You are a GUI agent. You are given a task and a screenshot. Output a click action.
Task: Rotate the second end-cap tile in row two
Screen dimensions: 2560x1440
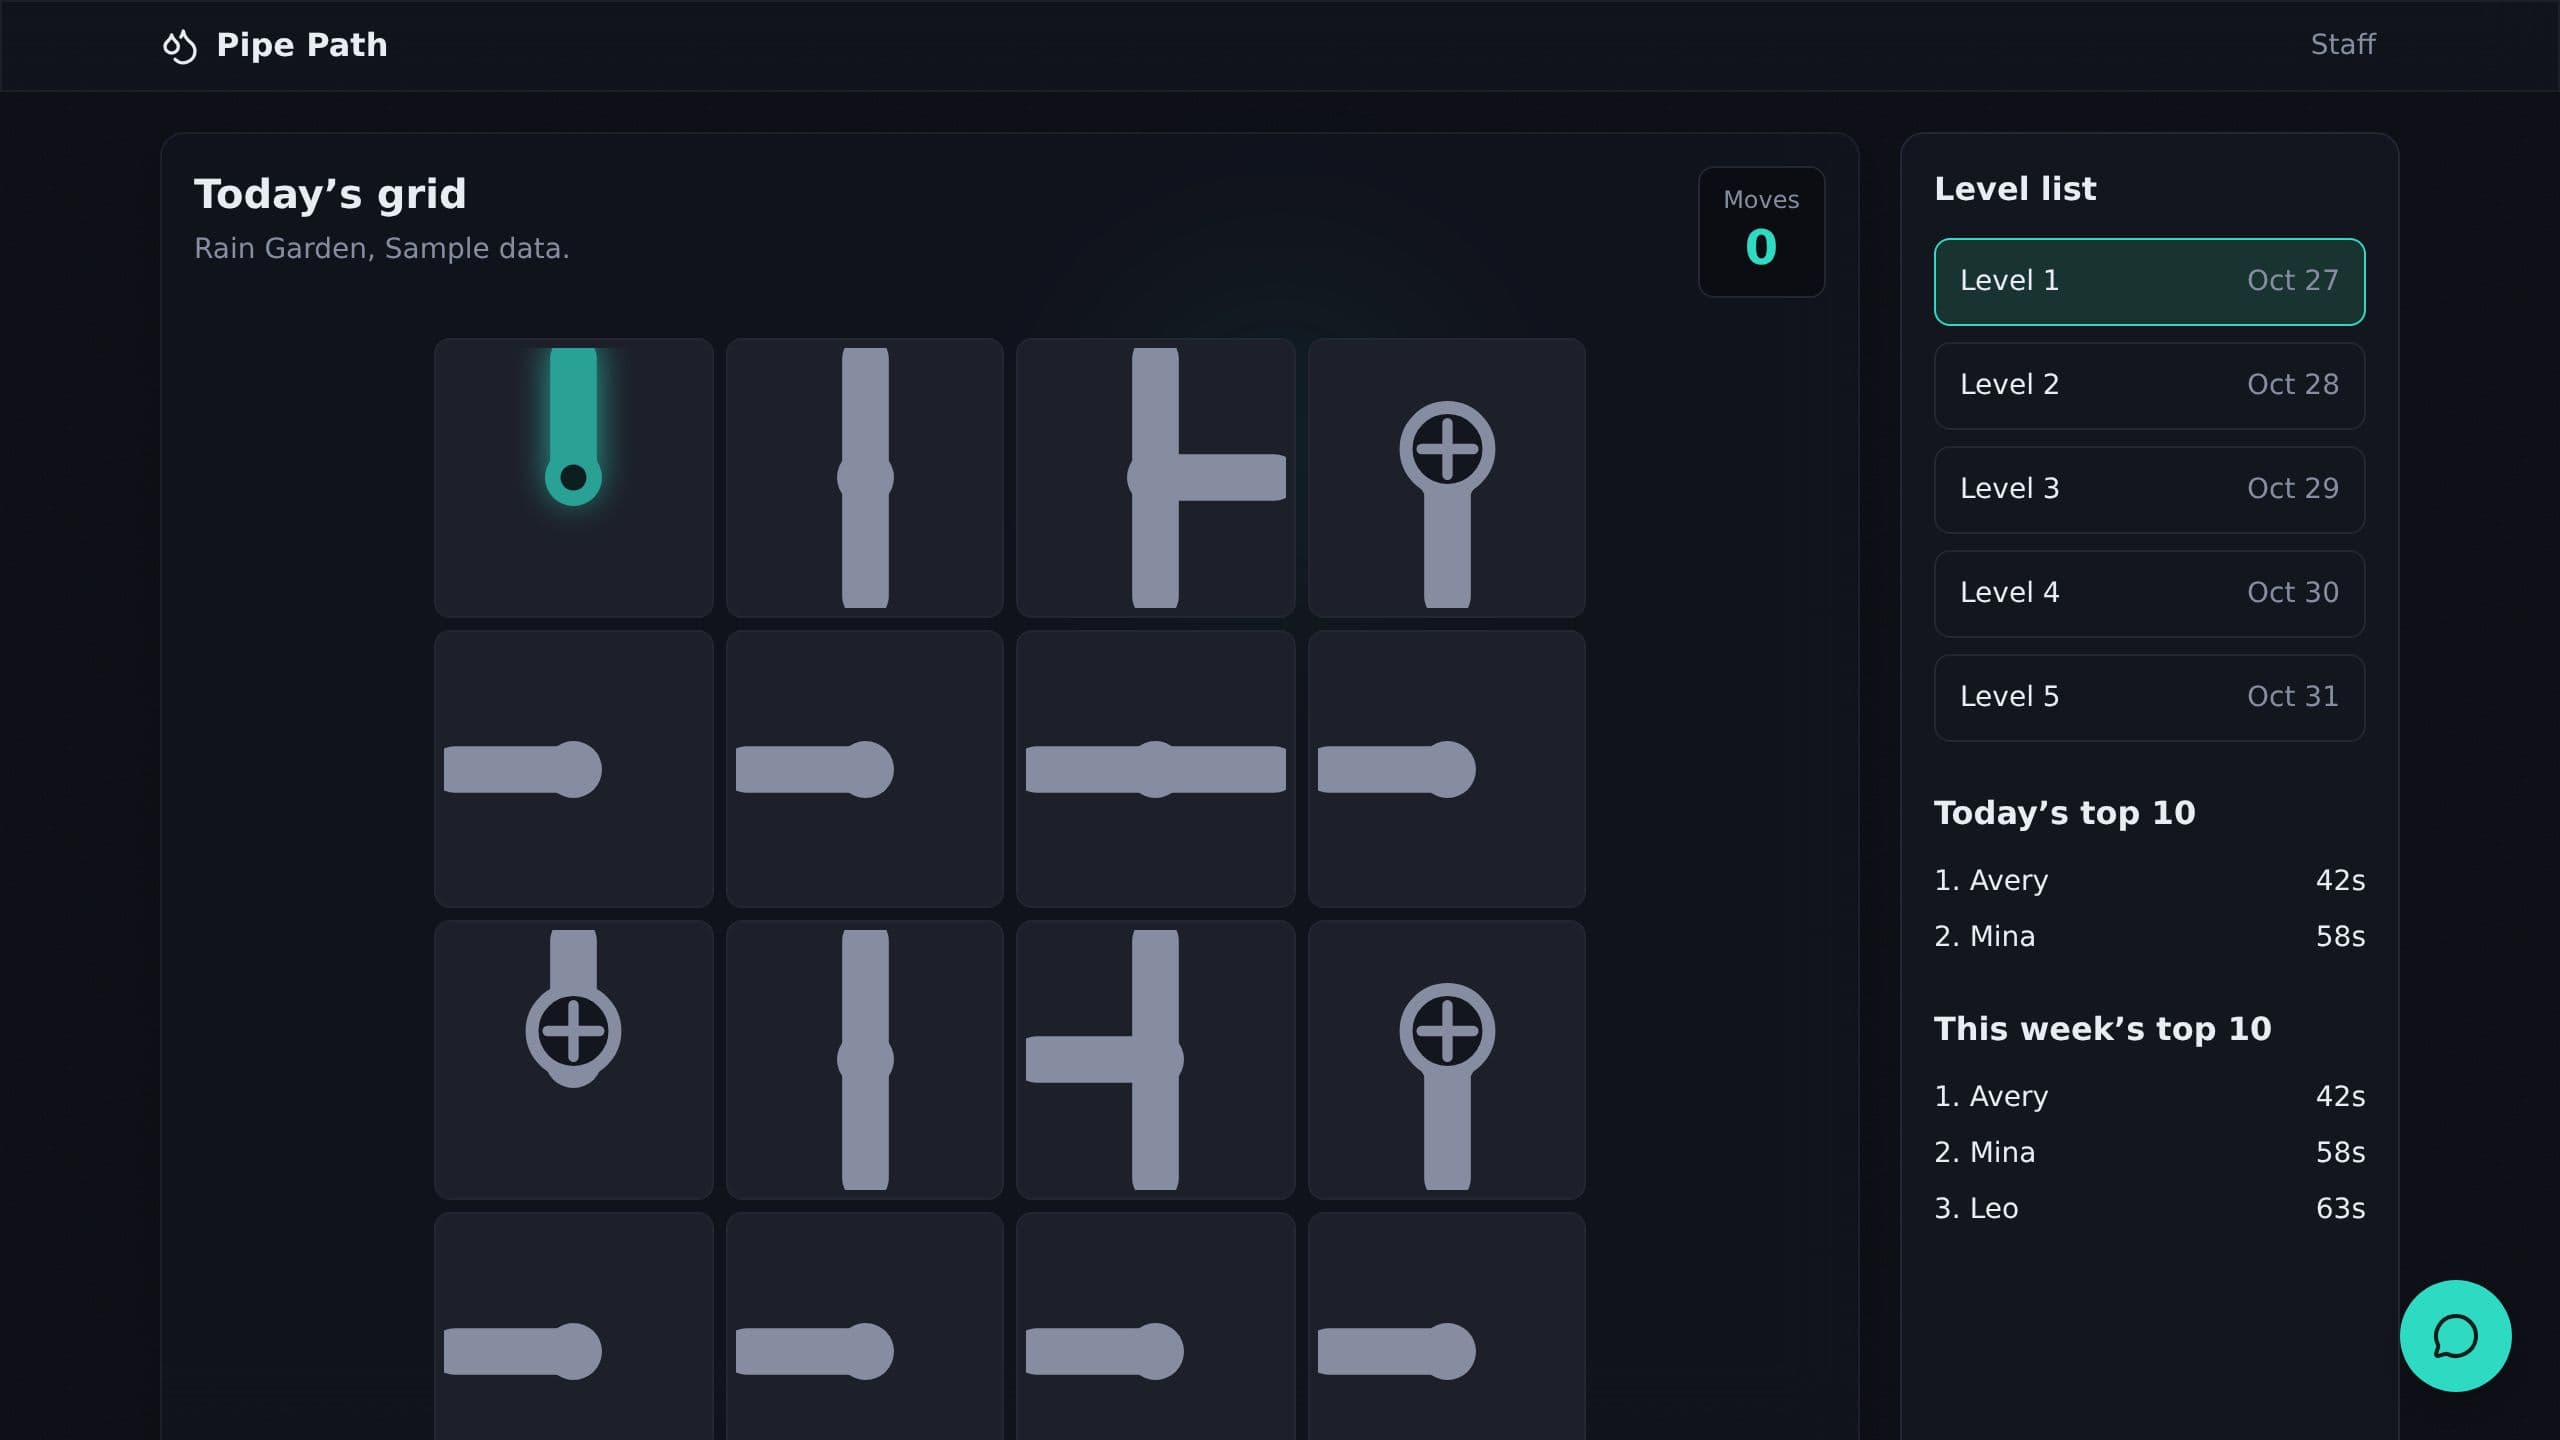coord(865,769)
